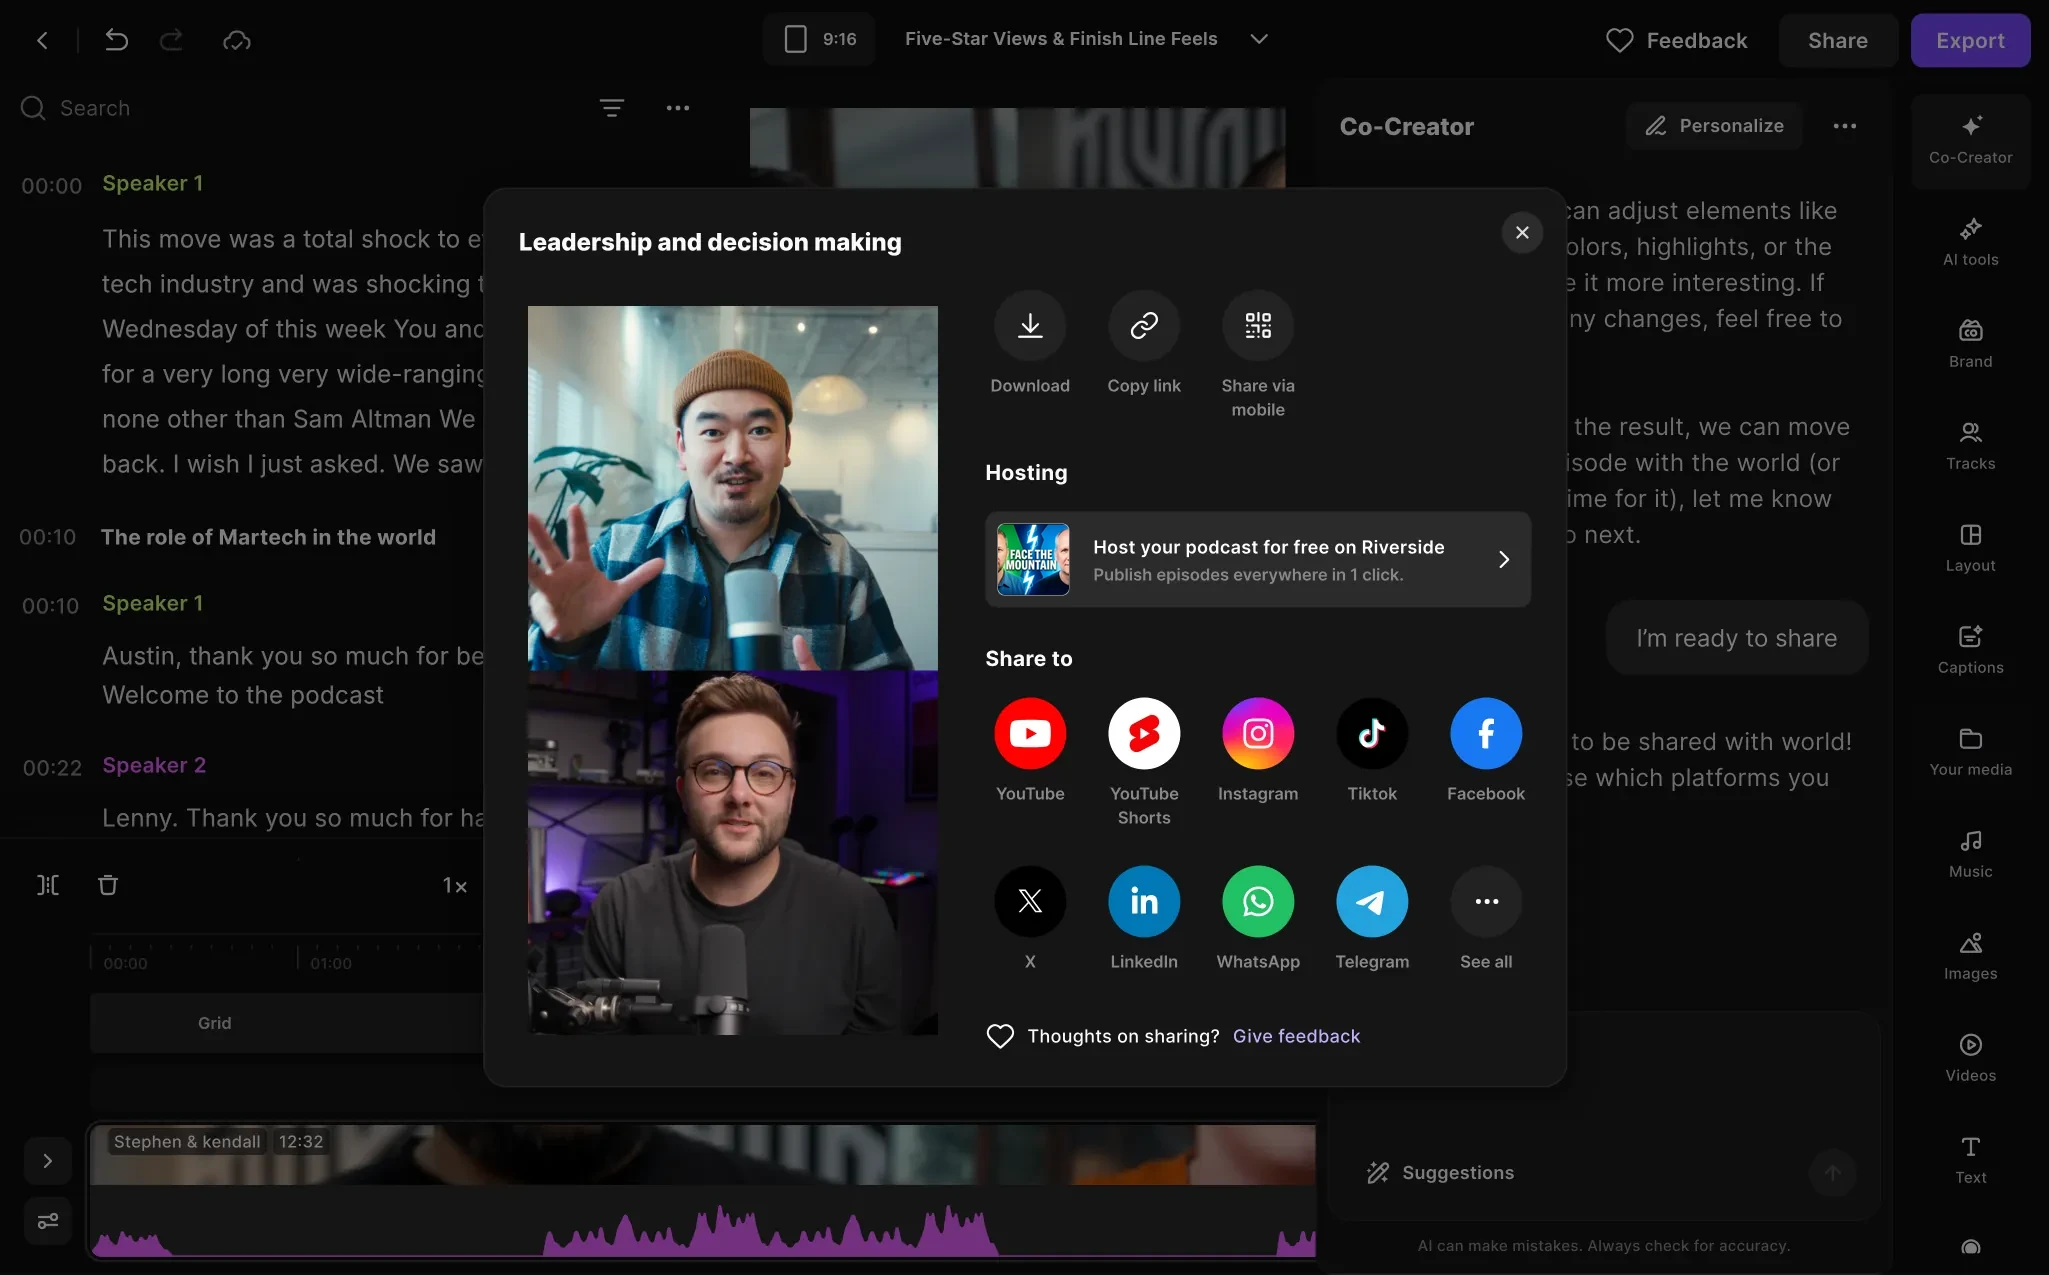Open Share via mobile QR option
This screenshot has width=2049, height=1275.
[1258, 326]
